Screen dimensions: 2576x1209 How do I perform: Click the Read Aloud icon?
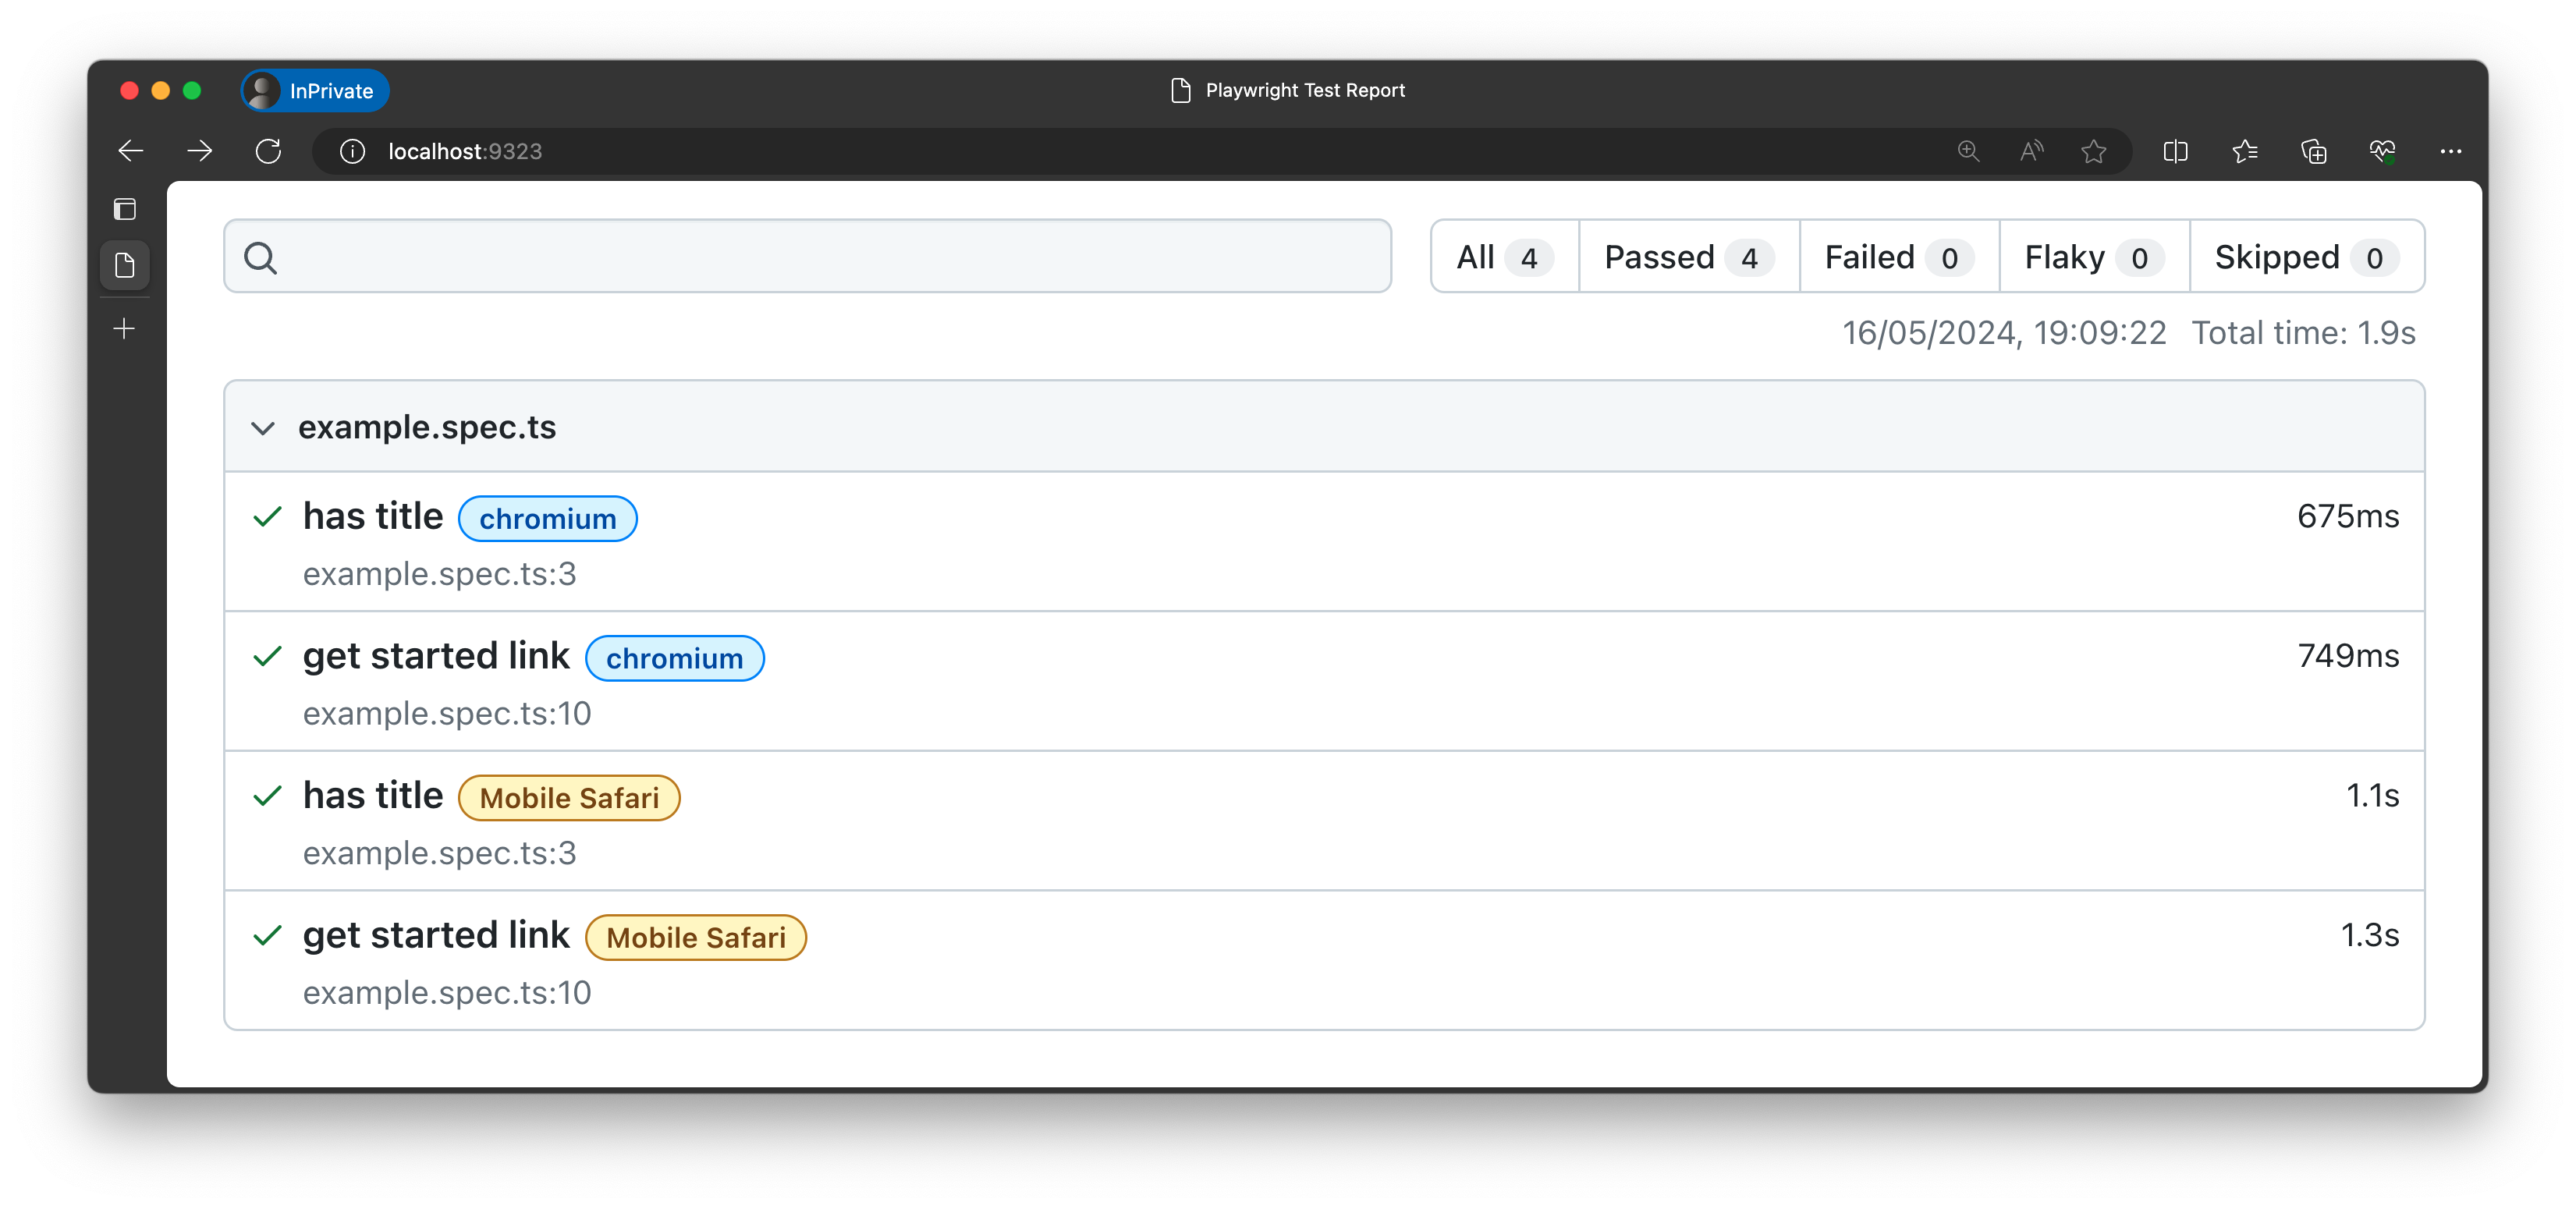pyautogui.click(x=2031, y=151)
